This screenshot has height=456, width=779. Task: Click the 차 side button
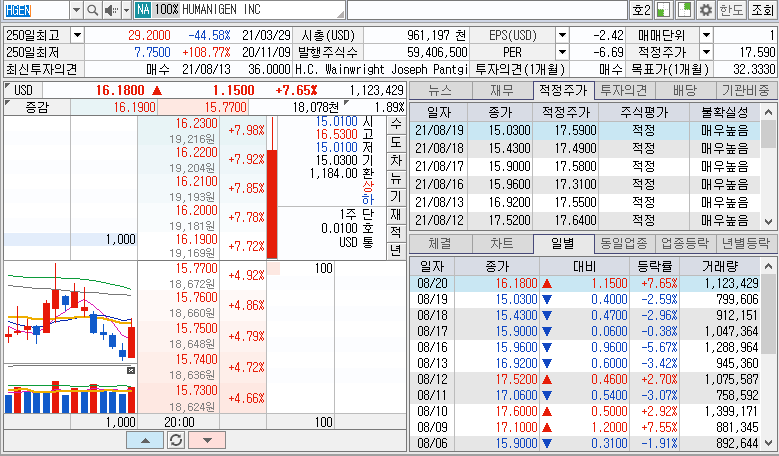tap(395, 160)
